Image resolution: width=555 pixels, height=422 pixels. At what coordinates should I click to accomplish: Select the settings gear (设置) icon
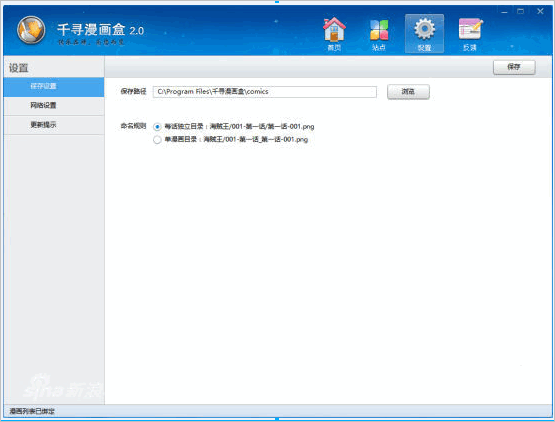point(424,34)
